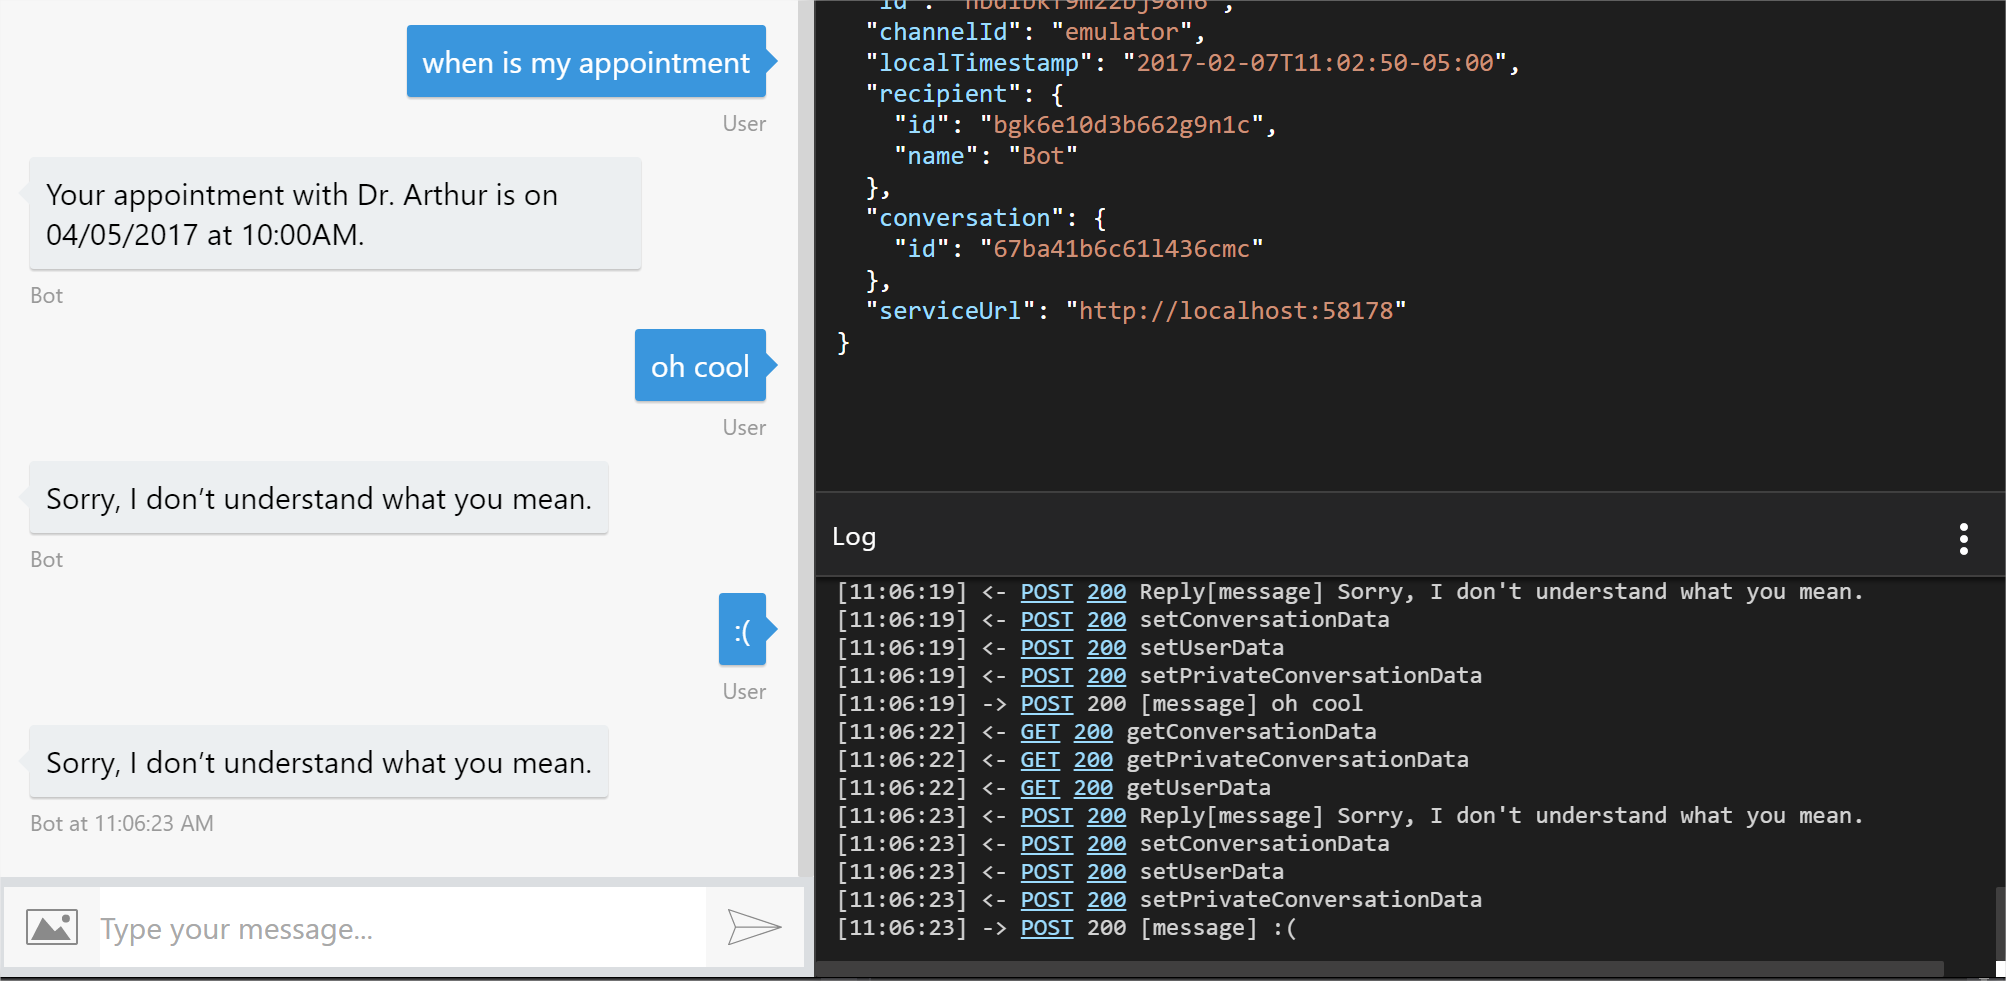The height and width of the screenshot is (981, 2006).
Task: Click the 'emulator' channelId value
Action: [1122, 32]
